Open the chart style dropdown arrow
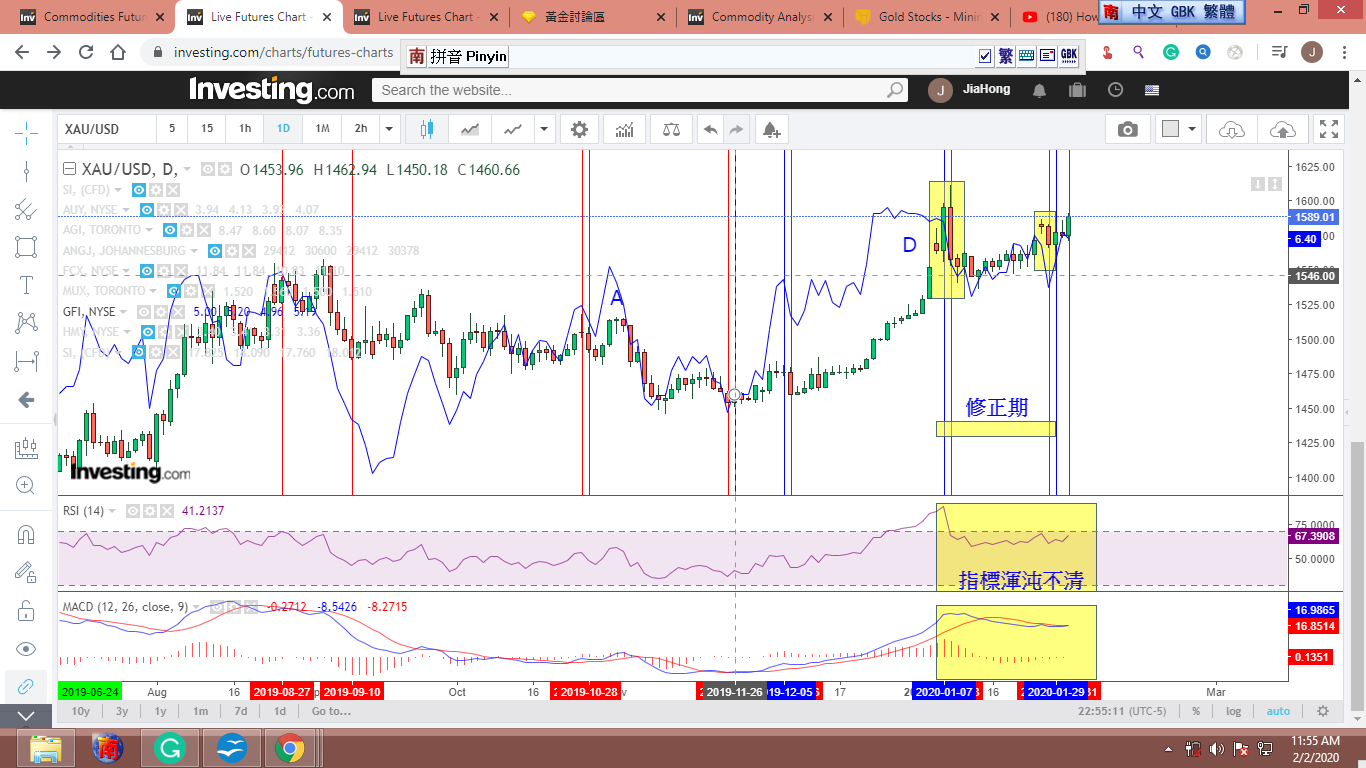 point(543,129)
